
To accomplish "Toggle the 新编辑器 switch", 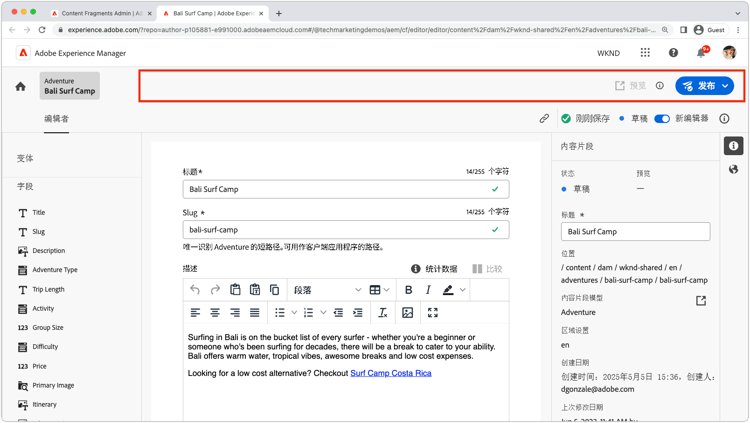I will [x=662, y=119].
